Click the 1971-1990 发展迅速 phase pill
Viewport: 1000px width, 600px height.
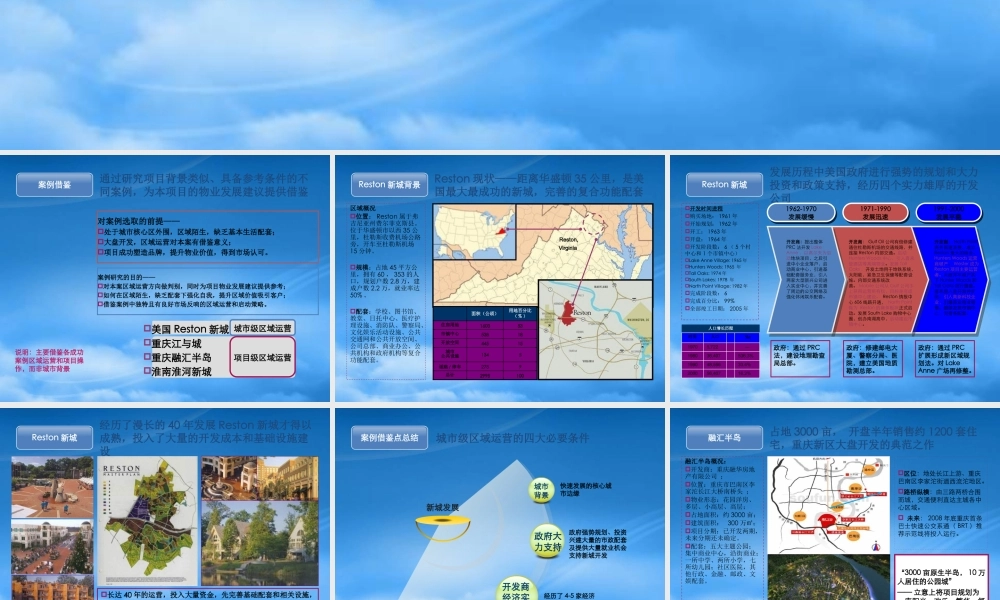point(876,212)
